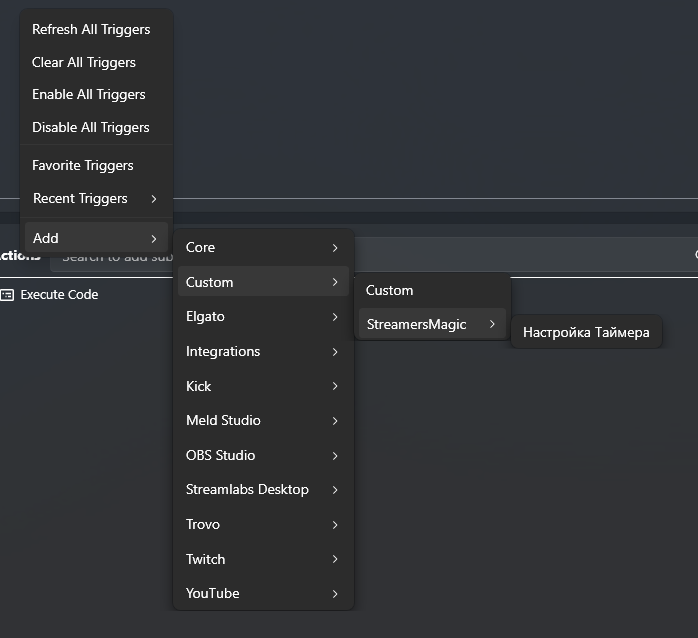Select Refresh All Triggers
The image size is (698, 638).
(91, 30)
